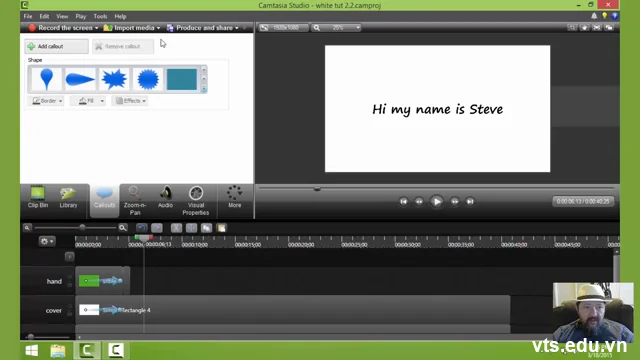Open the timeline settings gear dropdown

pyautogui.click(x=47, y=241)
